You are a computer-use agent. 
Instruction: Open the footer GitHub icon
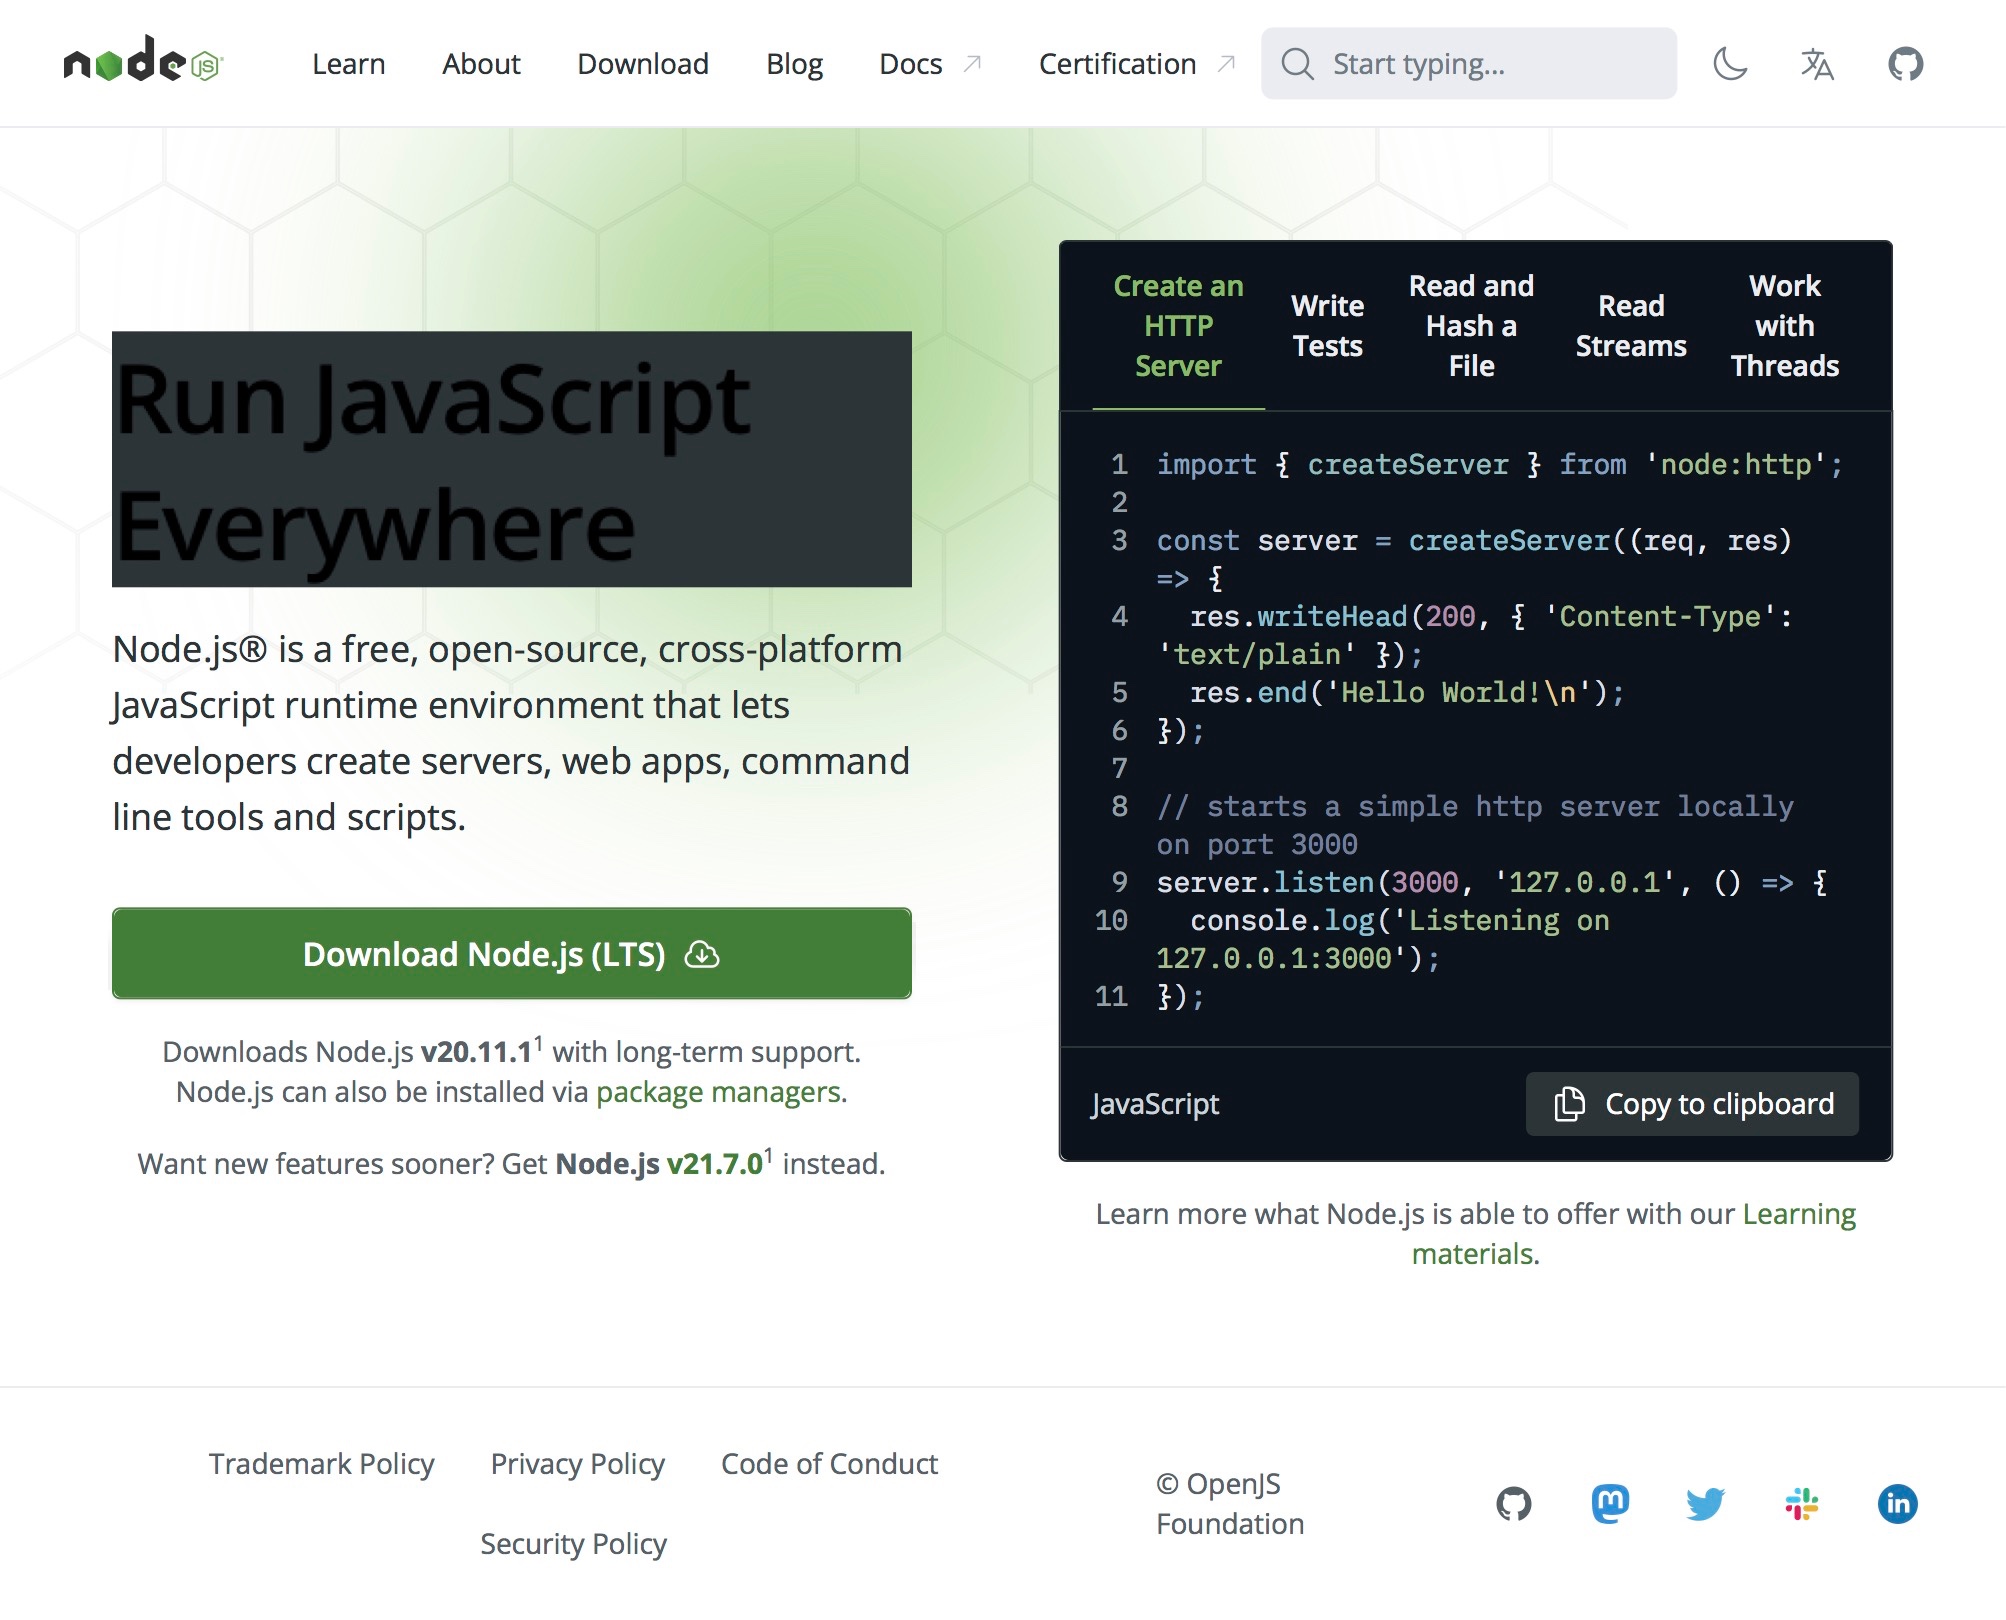point(1513,1503)
